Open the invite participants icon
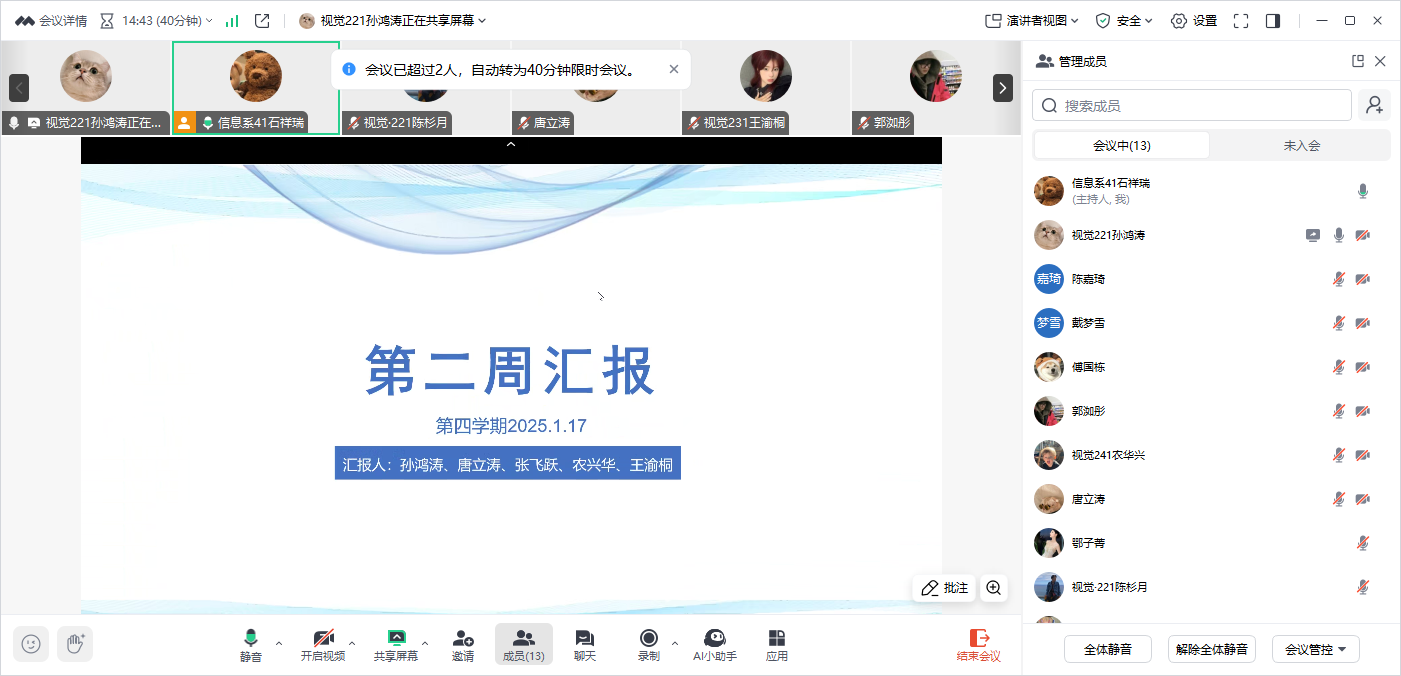Viewport: 1401px width, 676px height. pos(462,645)
